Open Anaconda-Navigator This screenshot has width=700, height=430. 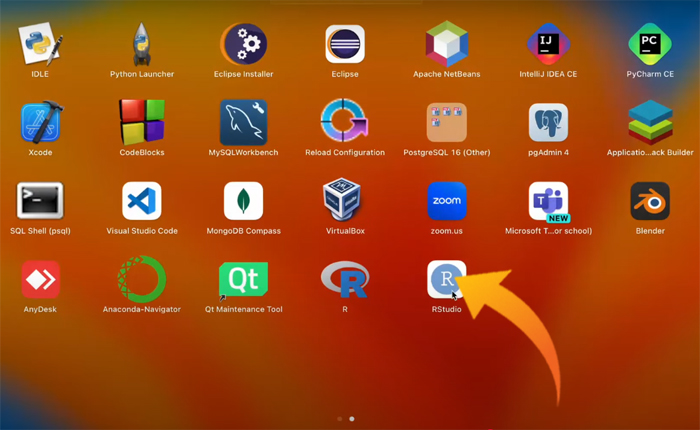coord(142,279)
